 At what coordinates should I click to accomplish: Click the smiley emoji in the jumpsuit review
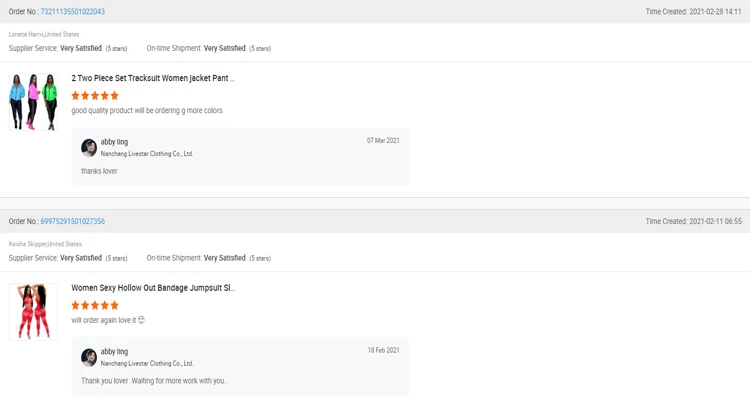[141, 321]
